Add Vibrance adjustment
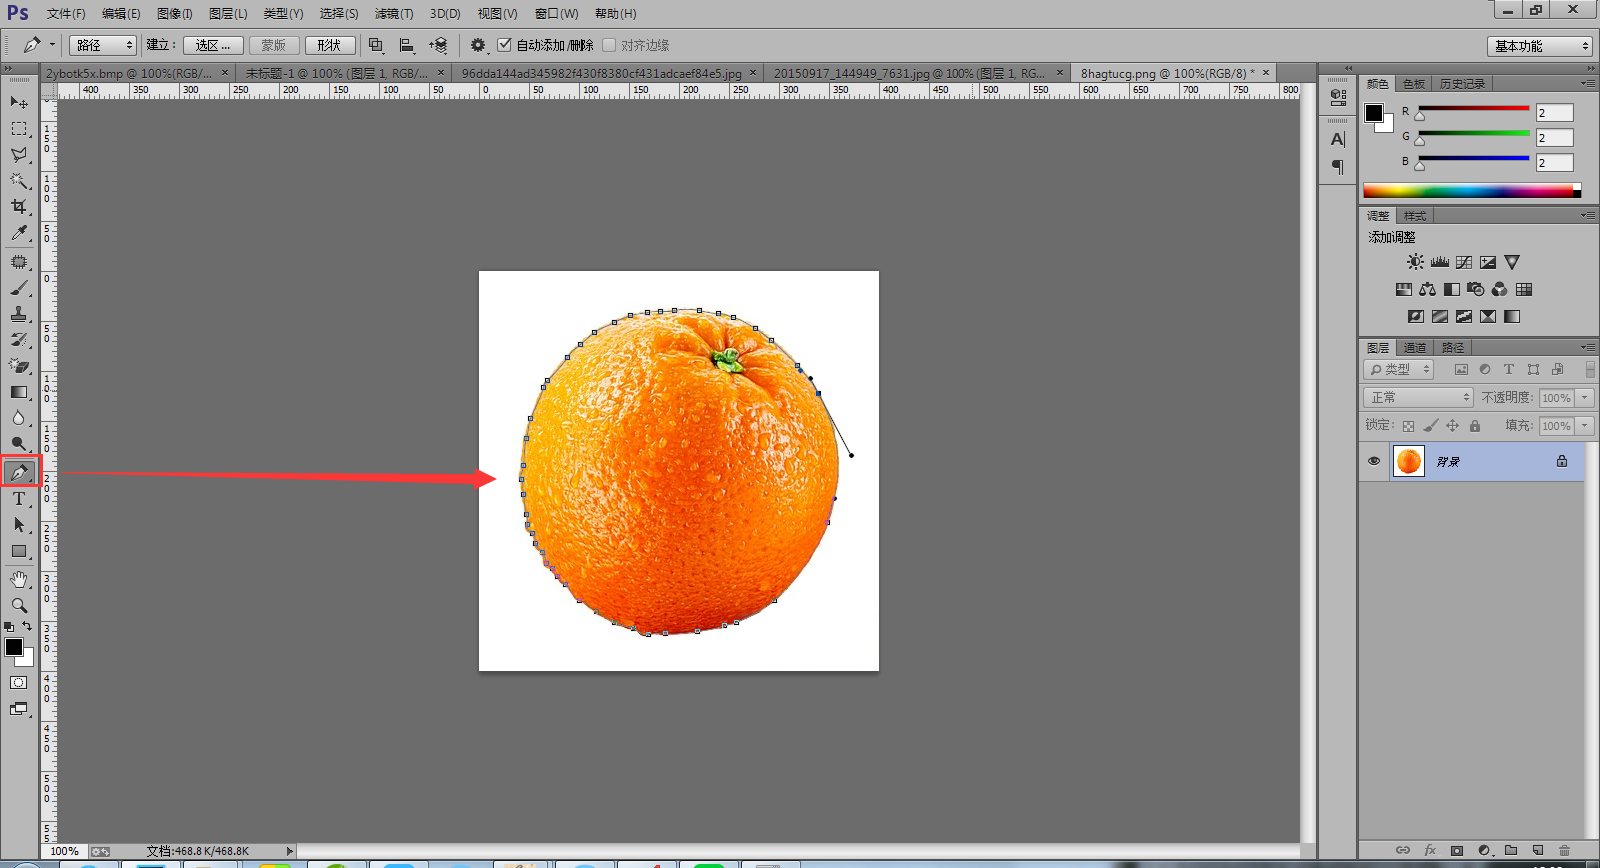The width and height of the screenshot is (1600, 868). click(x=1512, y=262)
